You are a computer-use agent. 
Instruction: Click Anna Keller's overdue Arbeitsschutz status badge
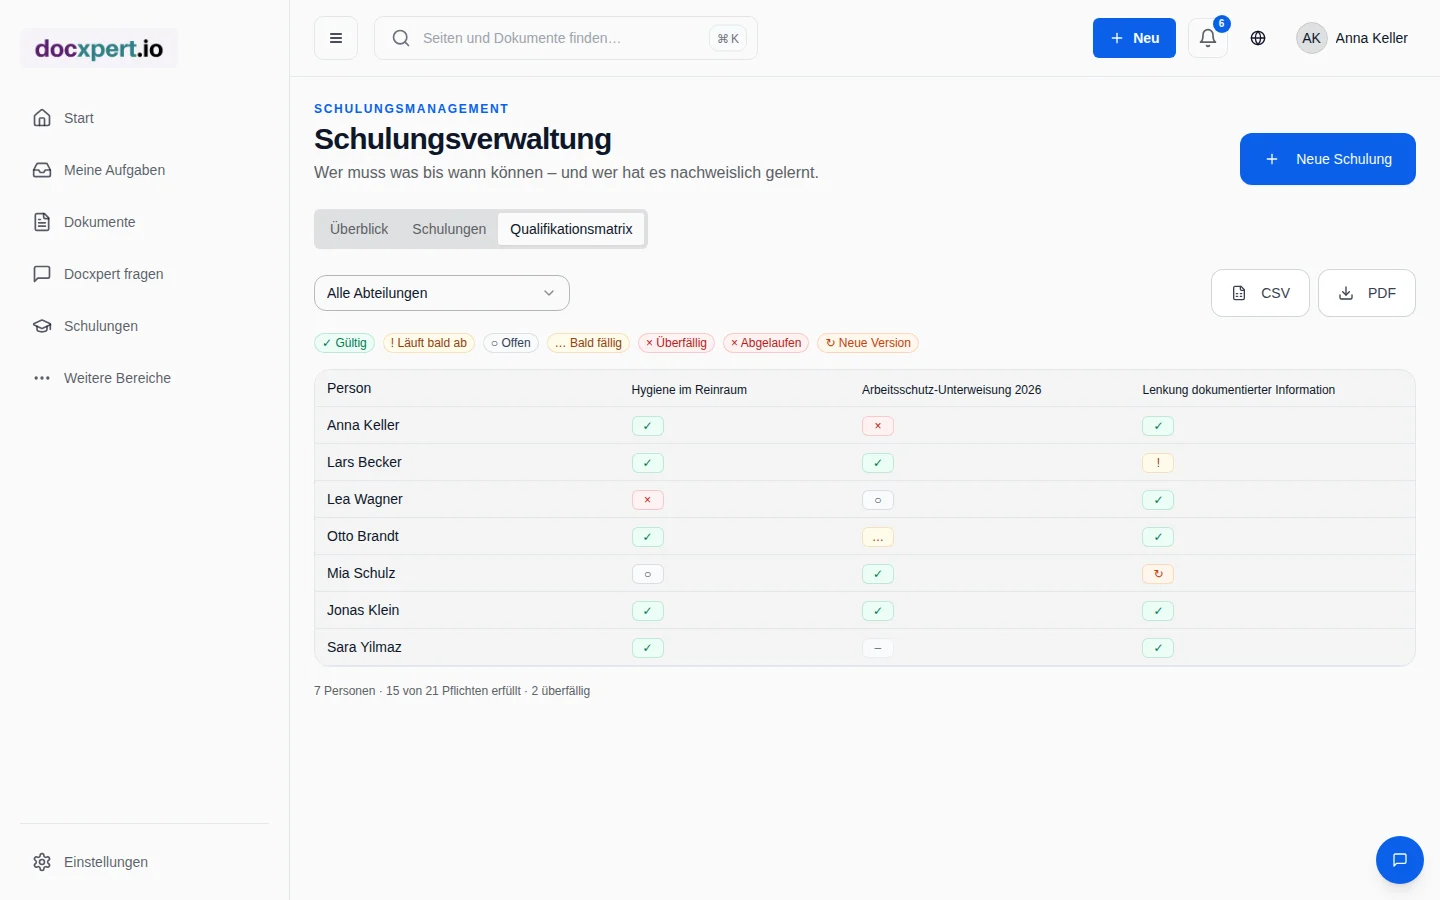point(878,426)
